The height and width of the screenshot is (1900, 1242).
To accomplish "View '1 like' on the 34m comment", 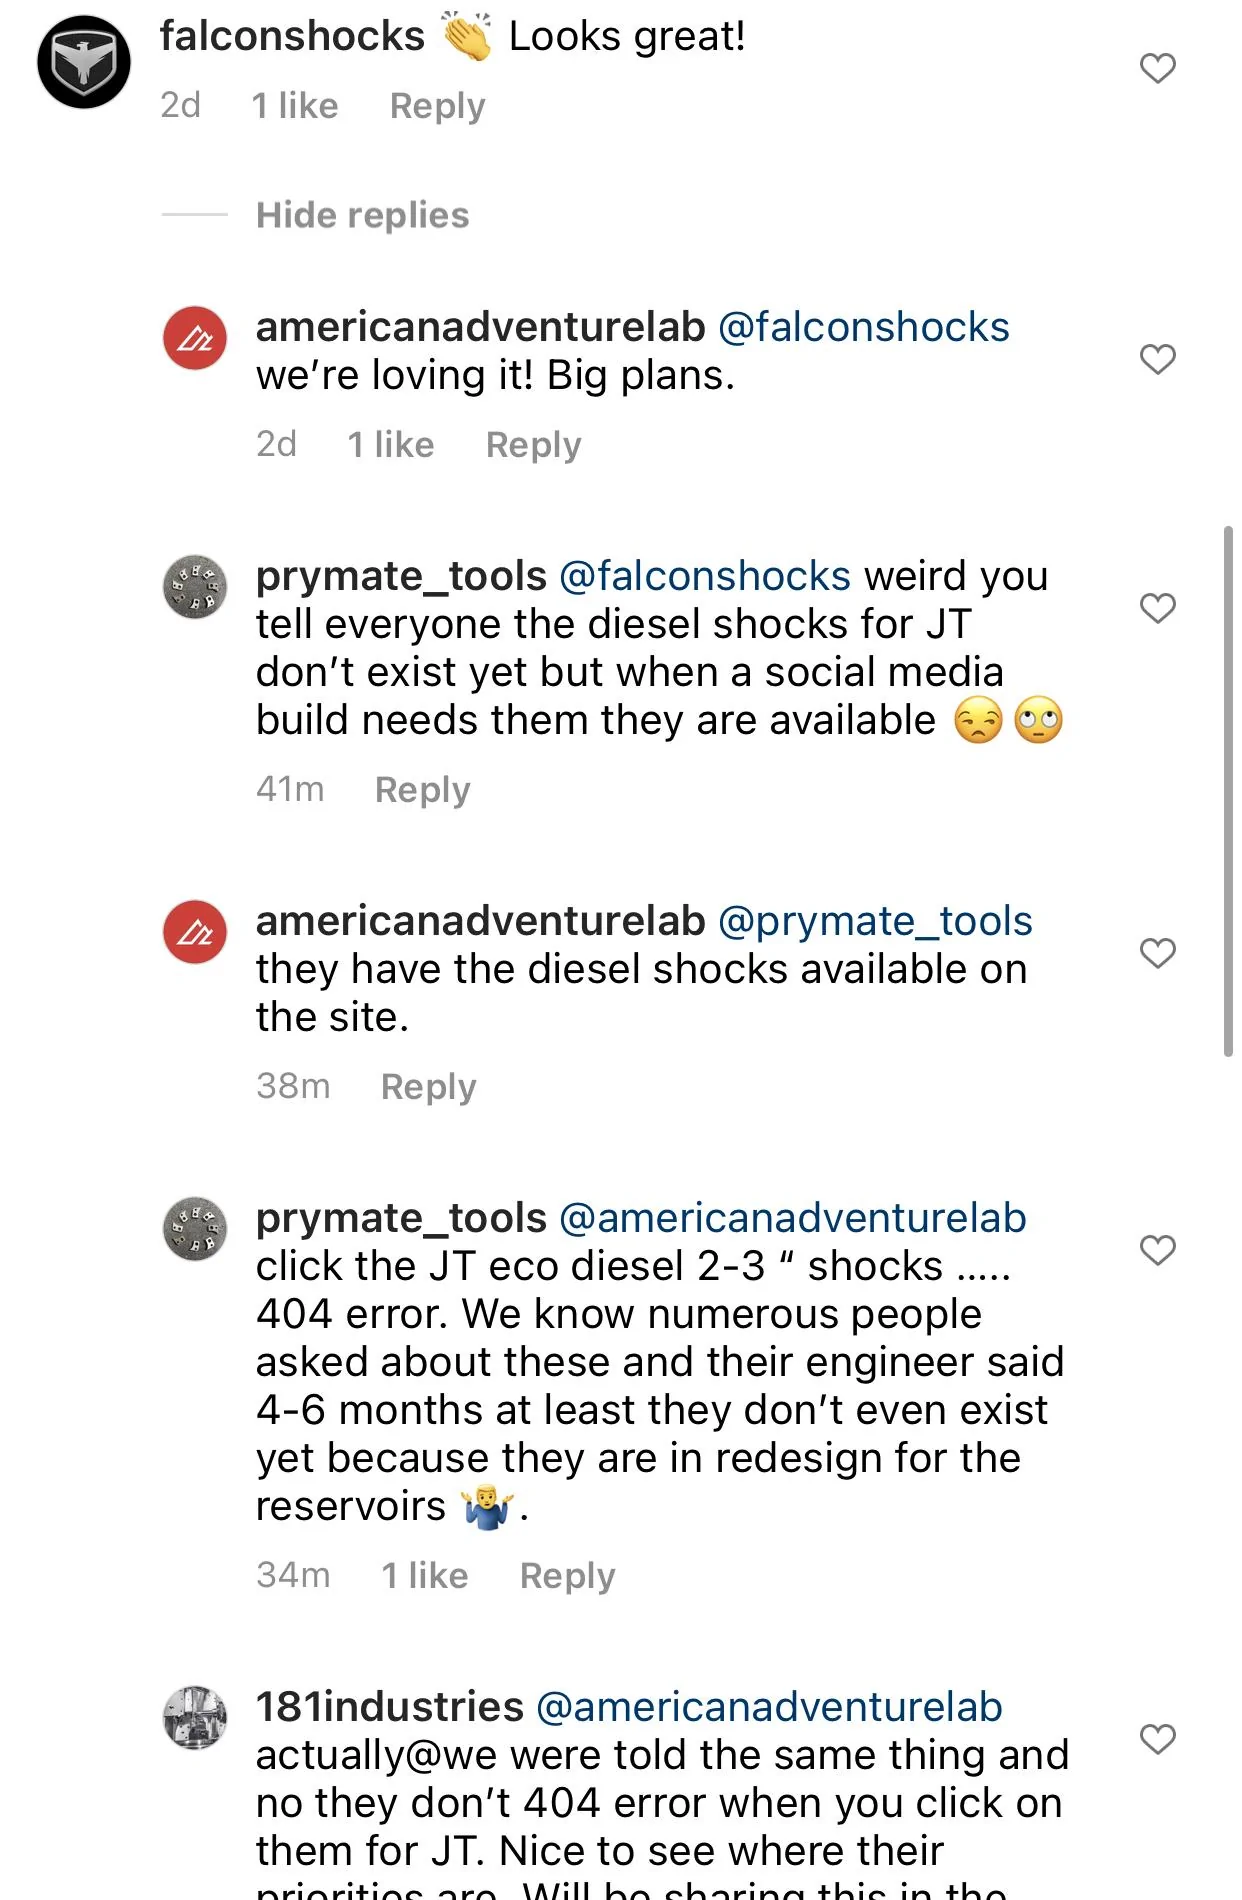I will point(425,1575).
